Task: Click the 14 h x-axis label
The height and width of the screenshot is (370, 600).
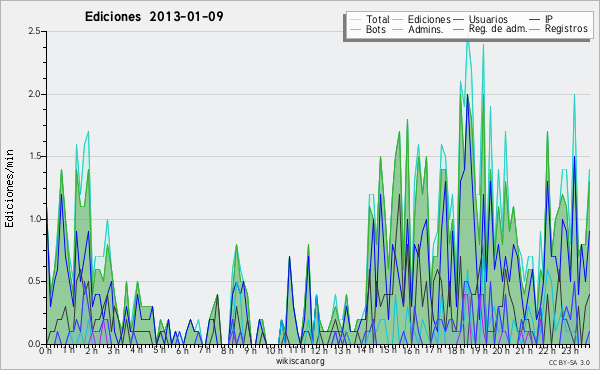Action: pos(364,350)
